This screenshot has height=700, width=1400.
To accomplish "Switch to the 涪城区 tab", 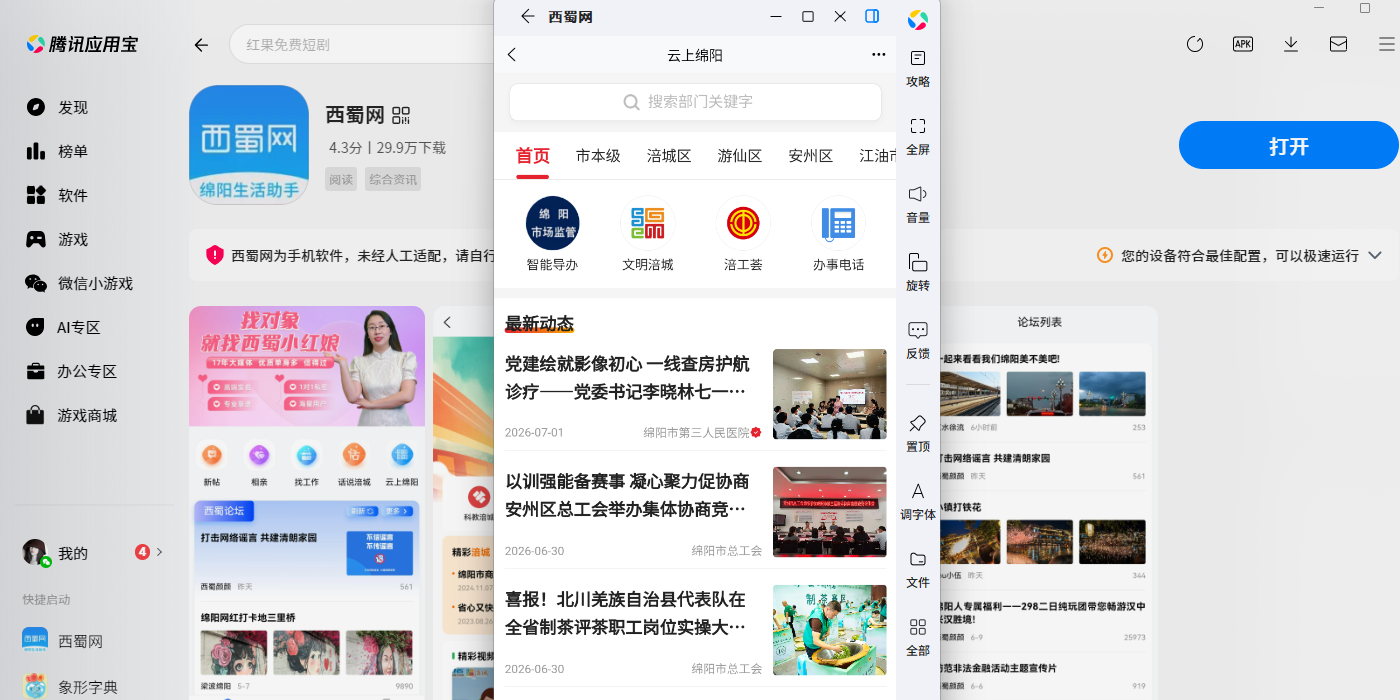I will (669, 156).
